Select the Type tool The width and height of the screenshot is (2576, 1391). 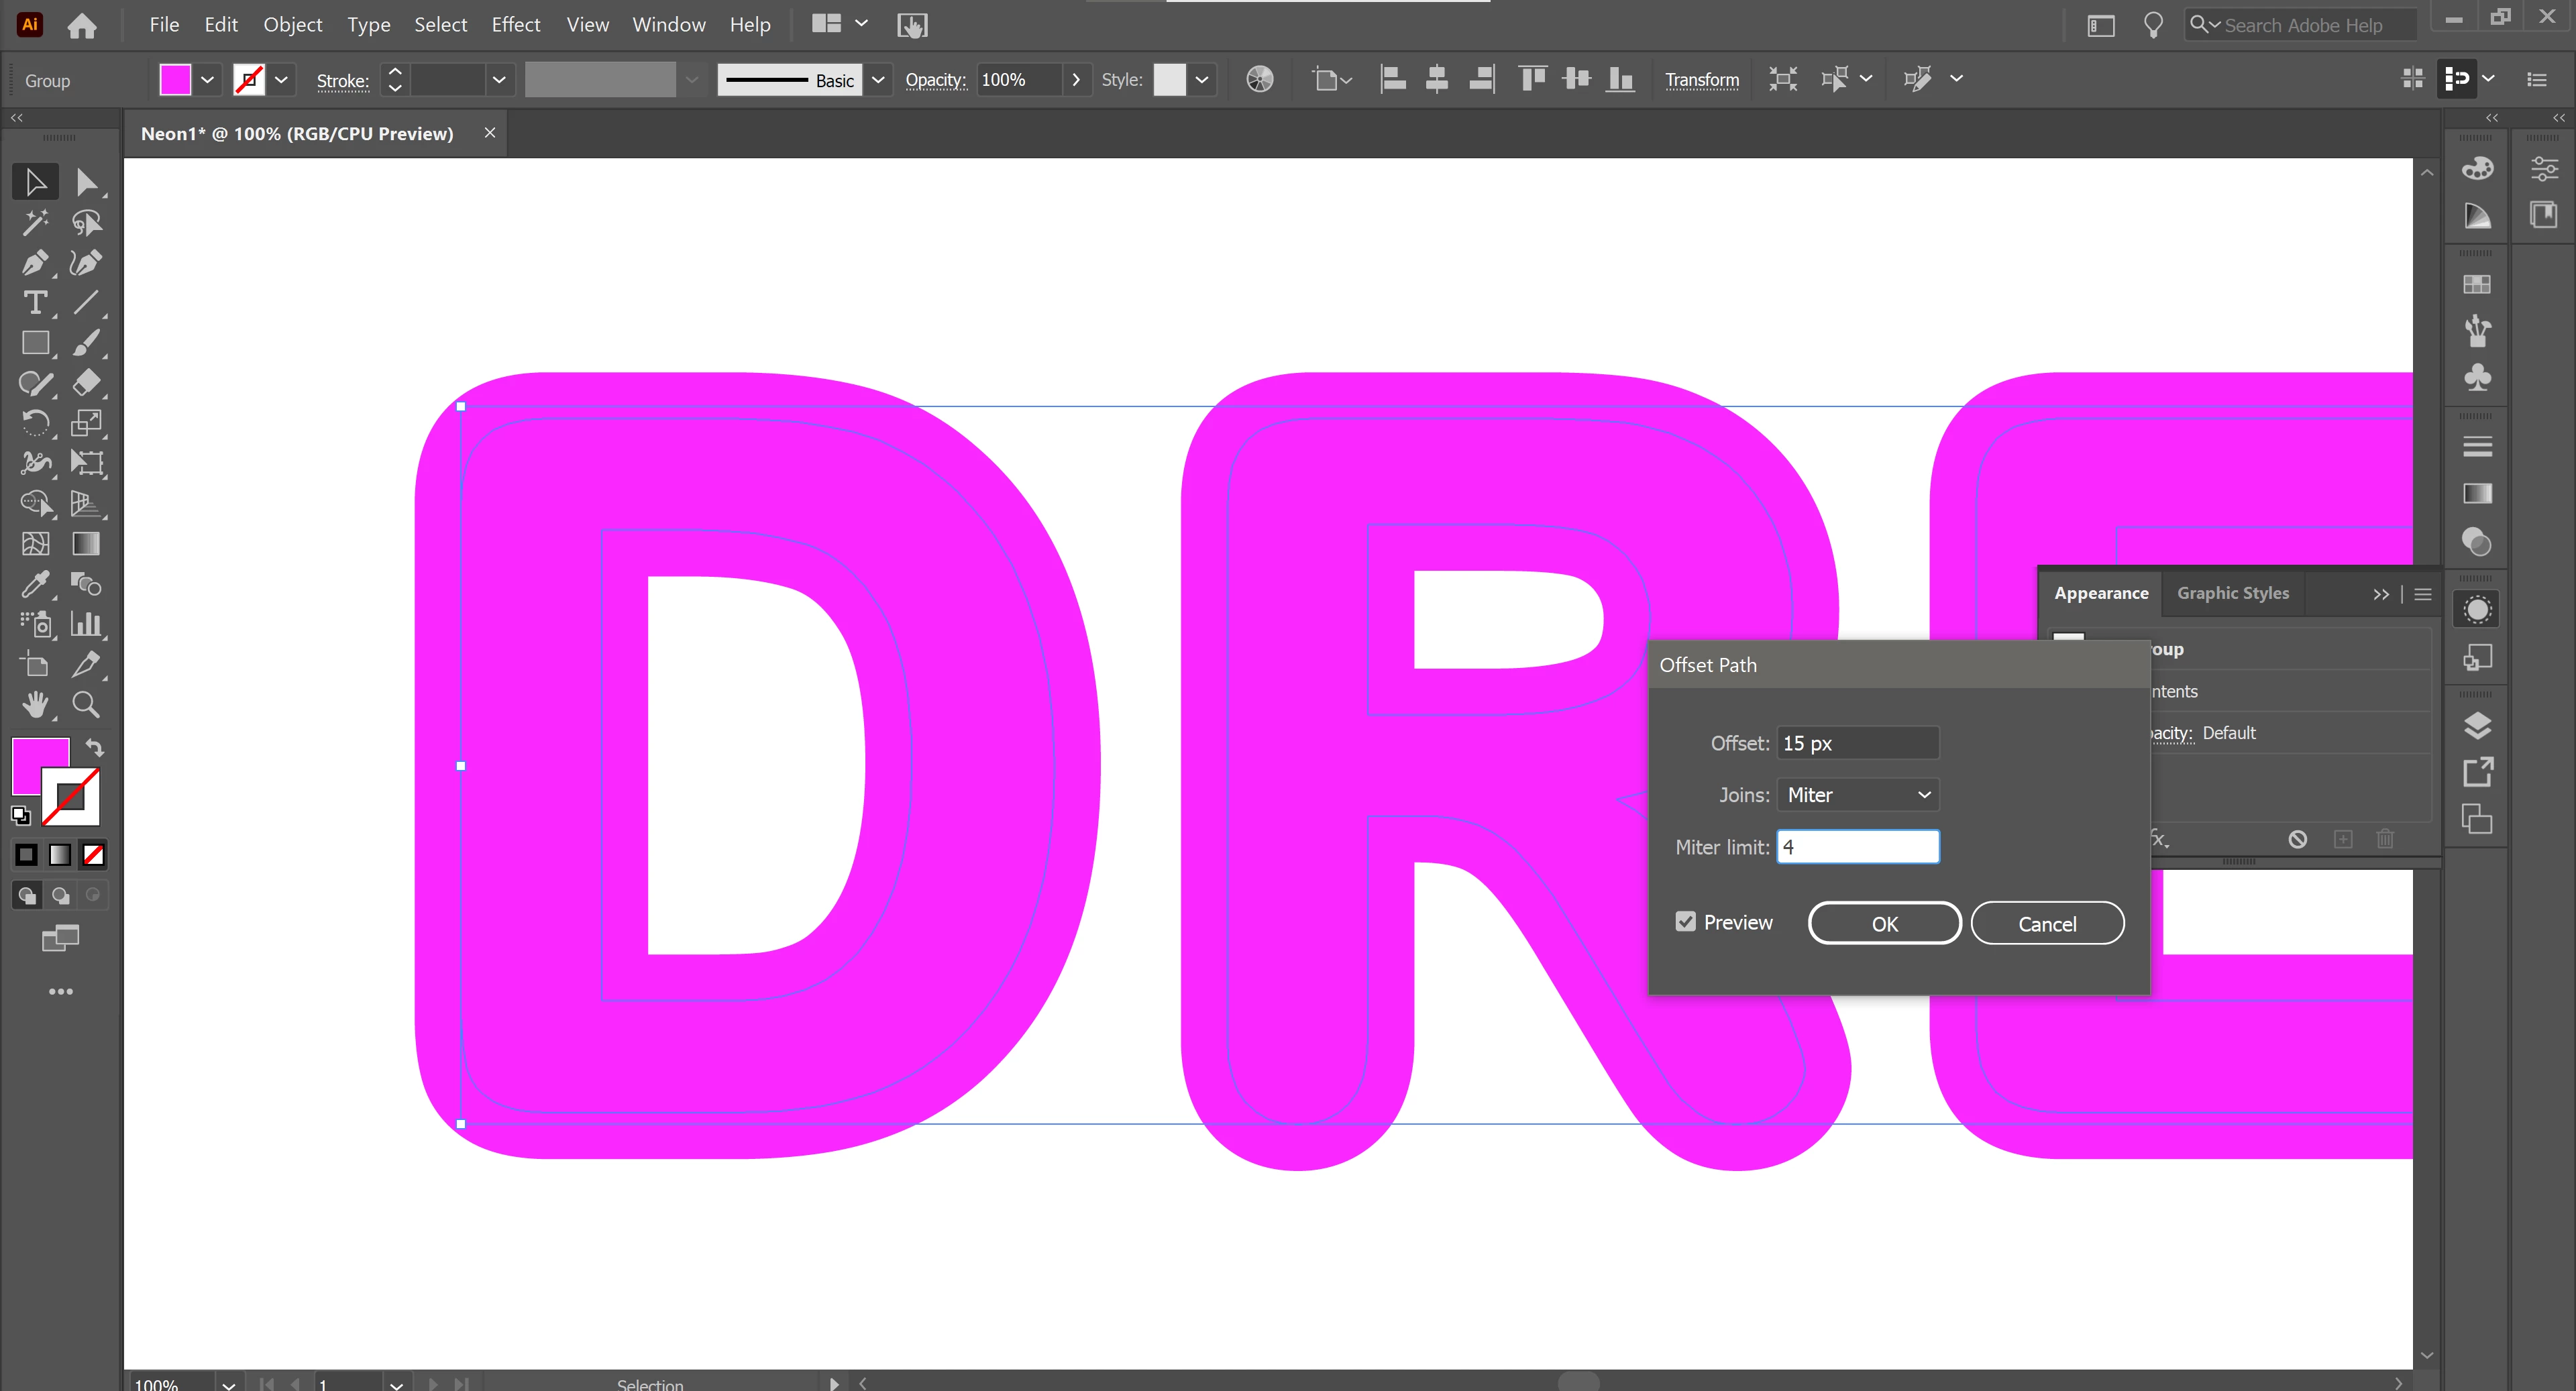[x=35, y=303]
